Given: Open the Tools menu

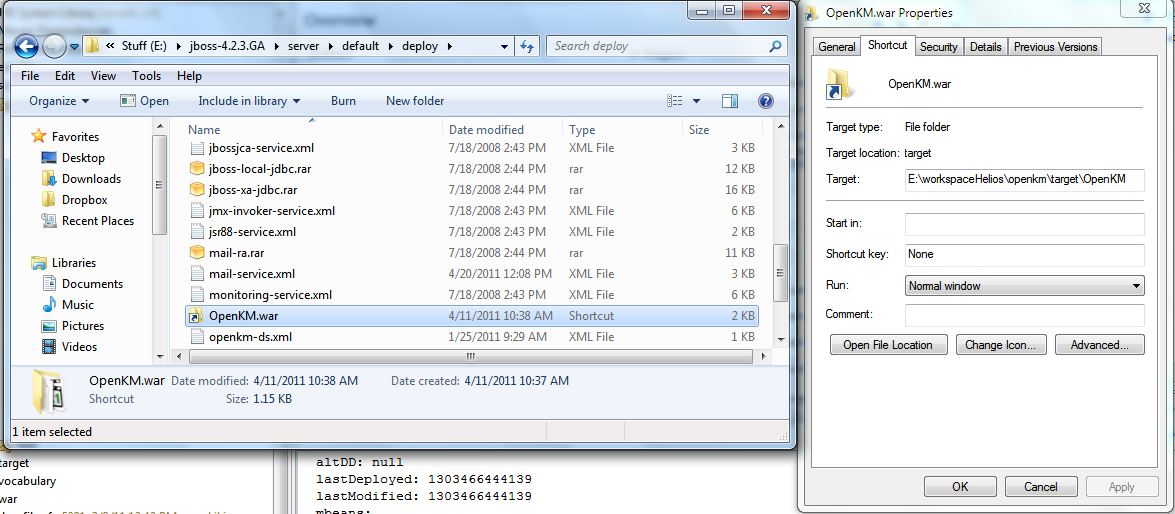Looking at the screenshot, I should point(146,76).
